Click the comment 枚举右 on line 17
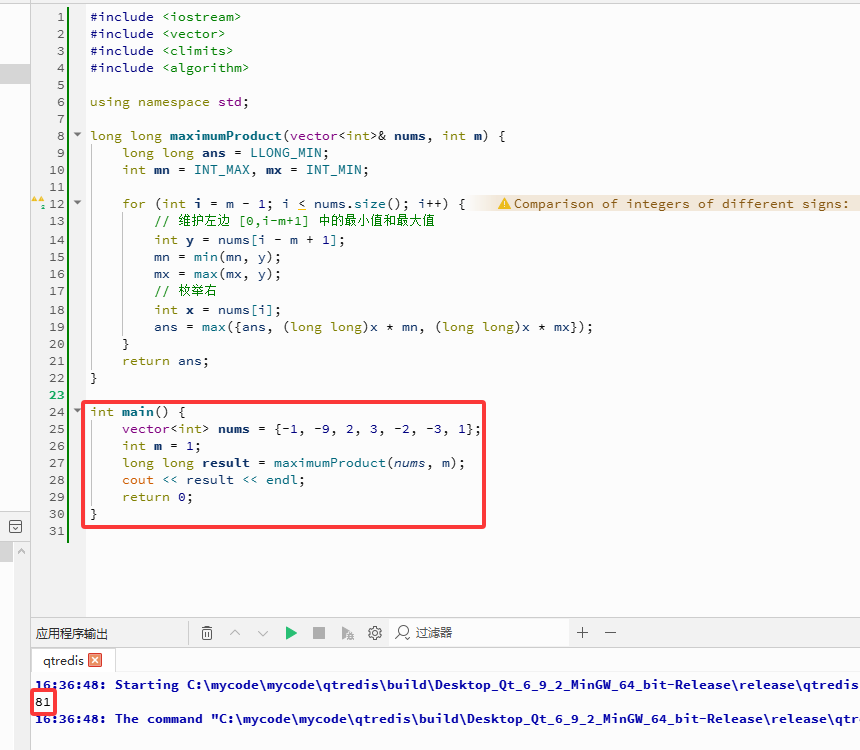The height and width of the screenshot is (750, 860). [185, 290]
